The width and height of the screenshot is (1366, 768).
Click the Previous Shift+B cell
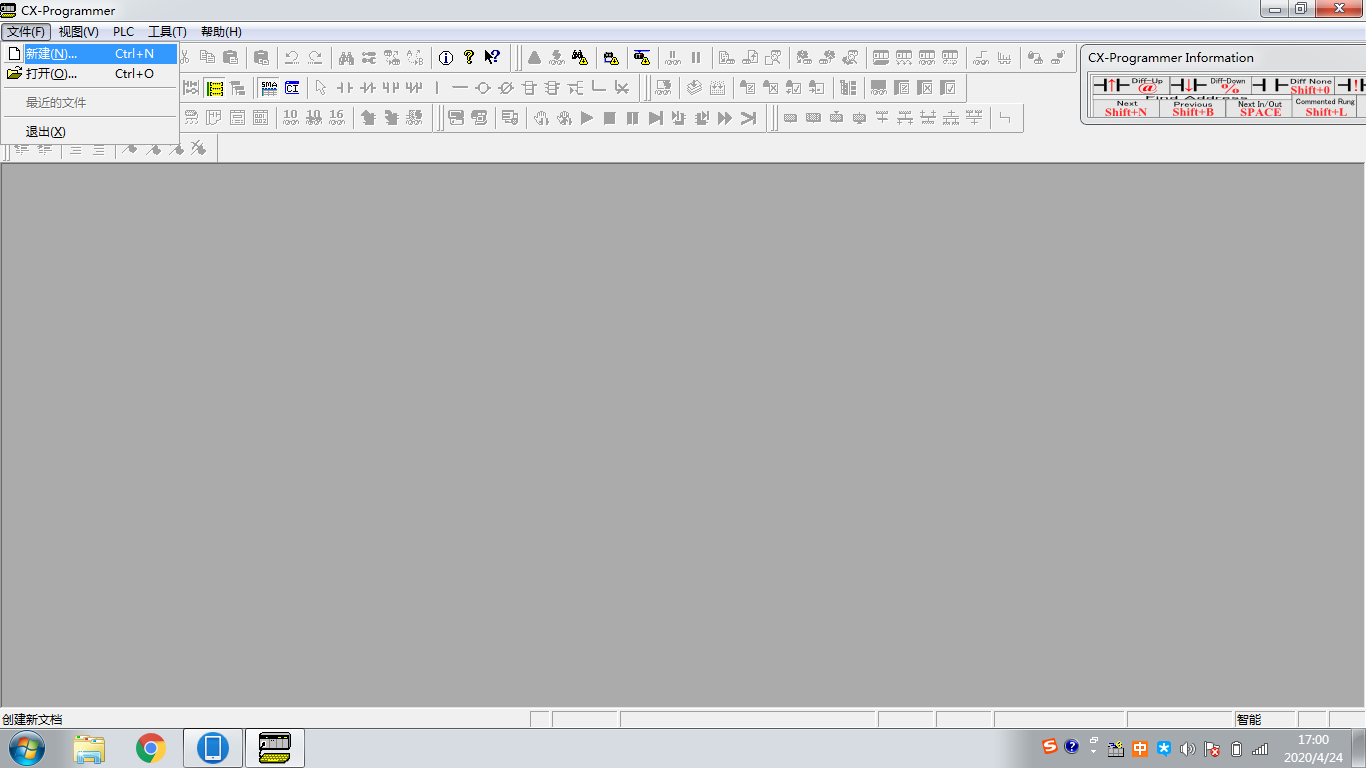[1193, 108]
